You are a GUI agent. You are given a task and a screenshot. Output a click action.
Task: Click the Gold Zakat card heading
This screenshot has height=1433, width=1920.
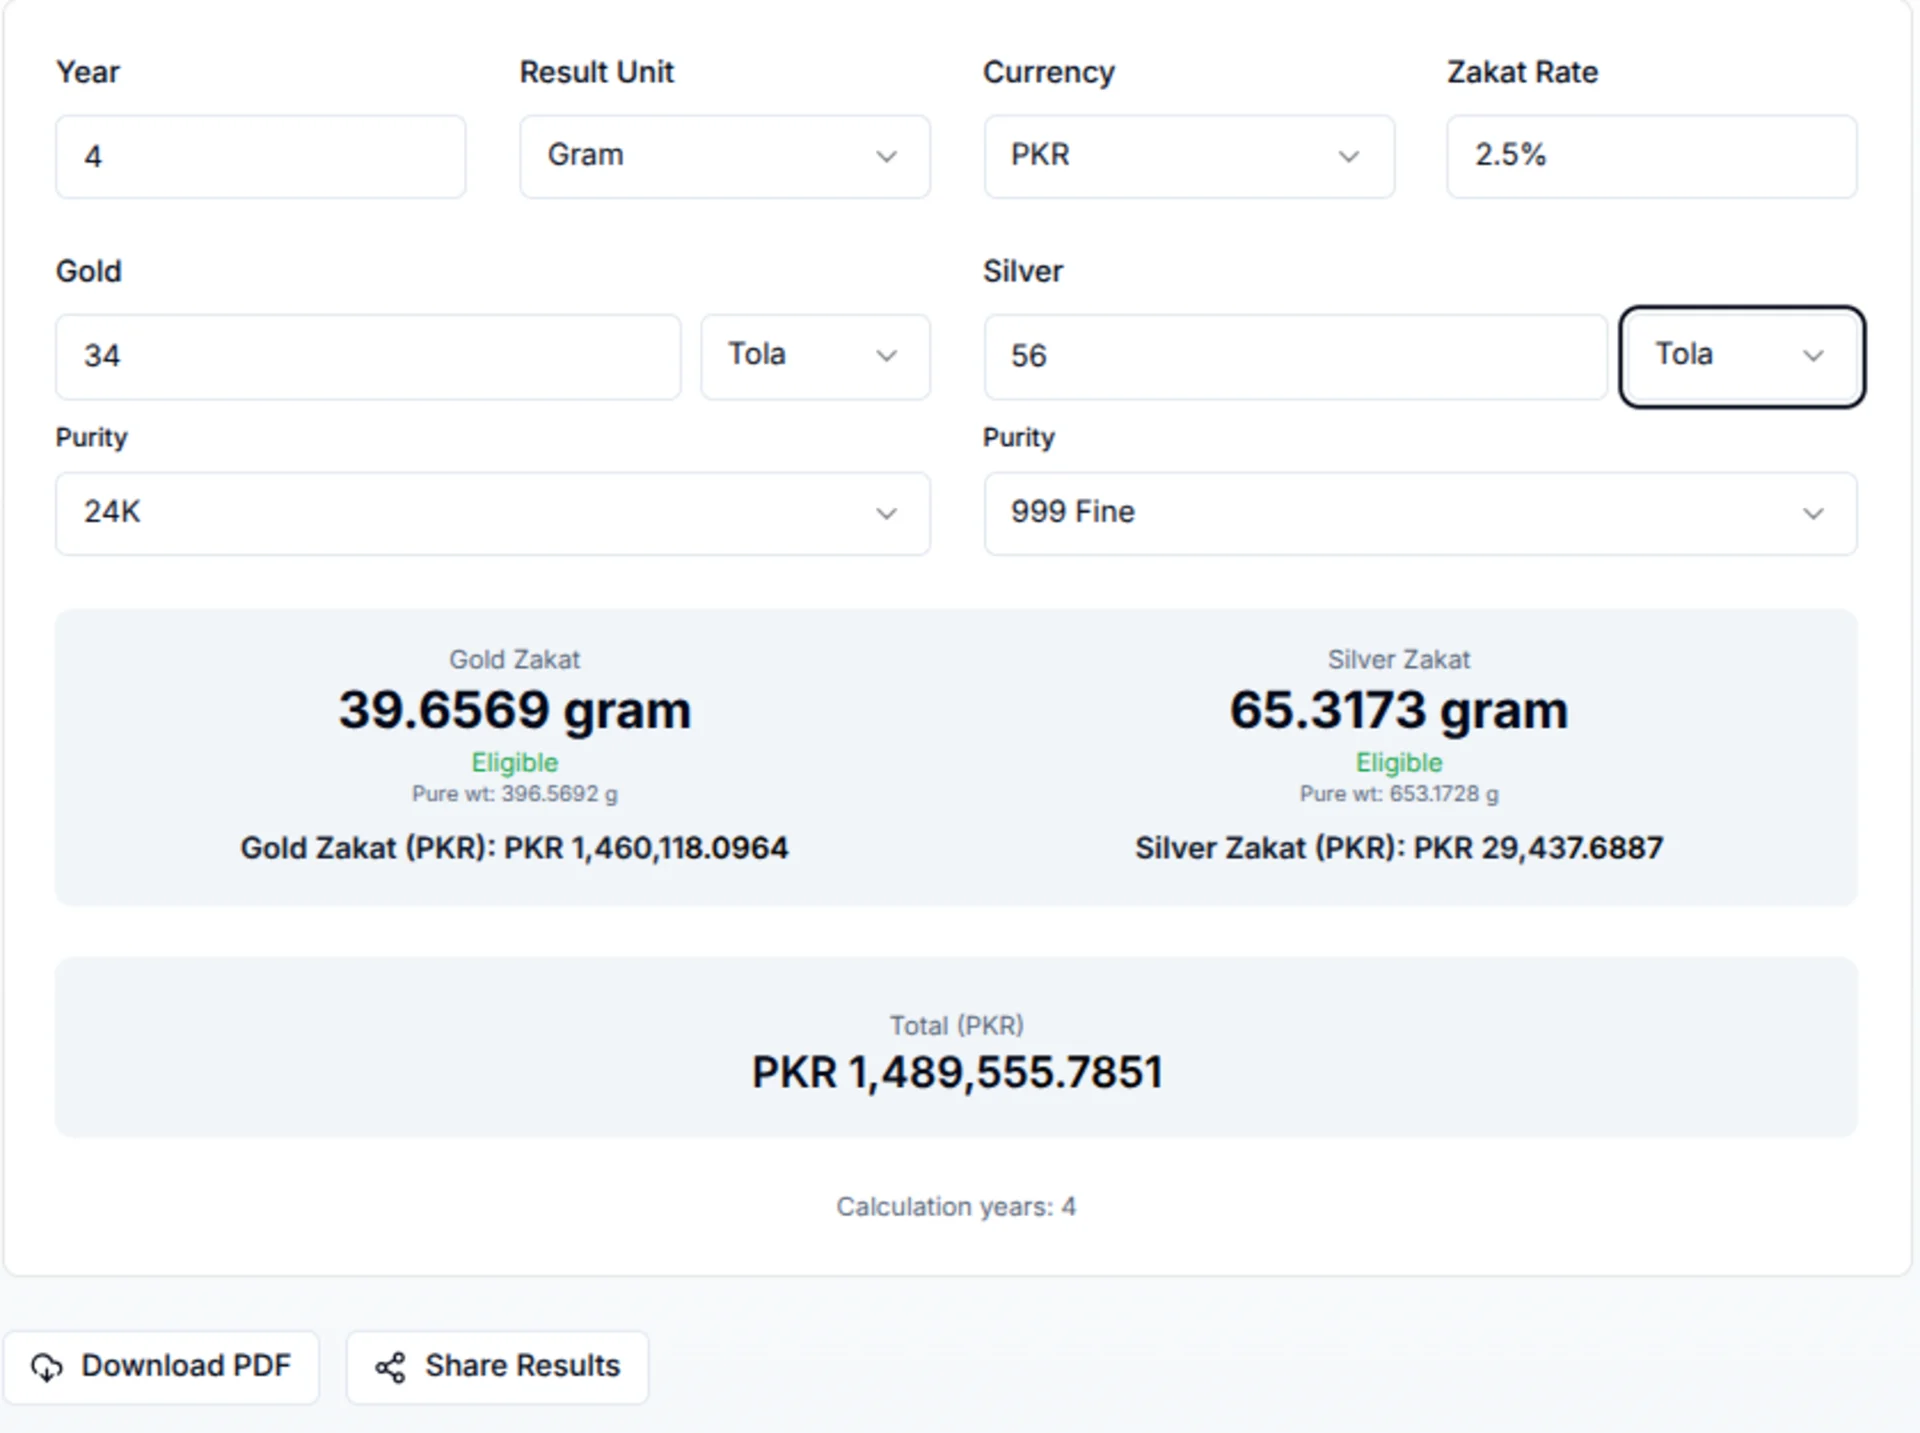pyautogui.click(x=515, y=660)
